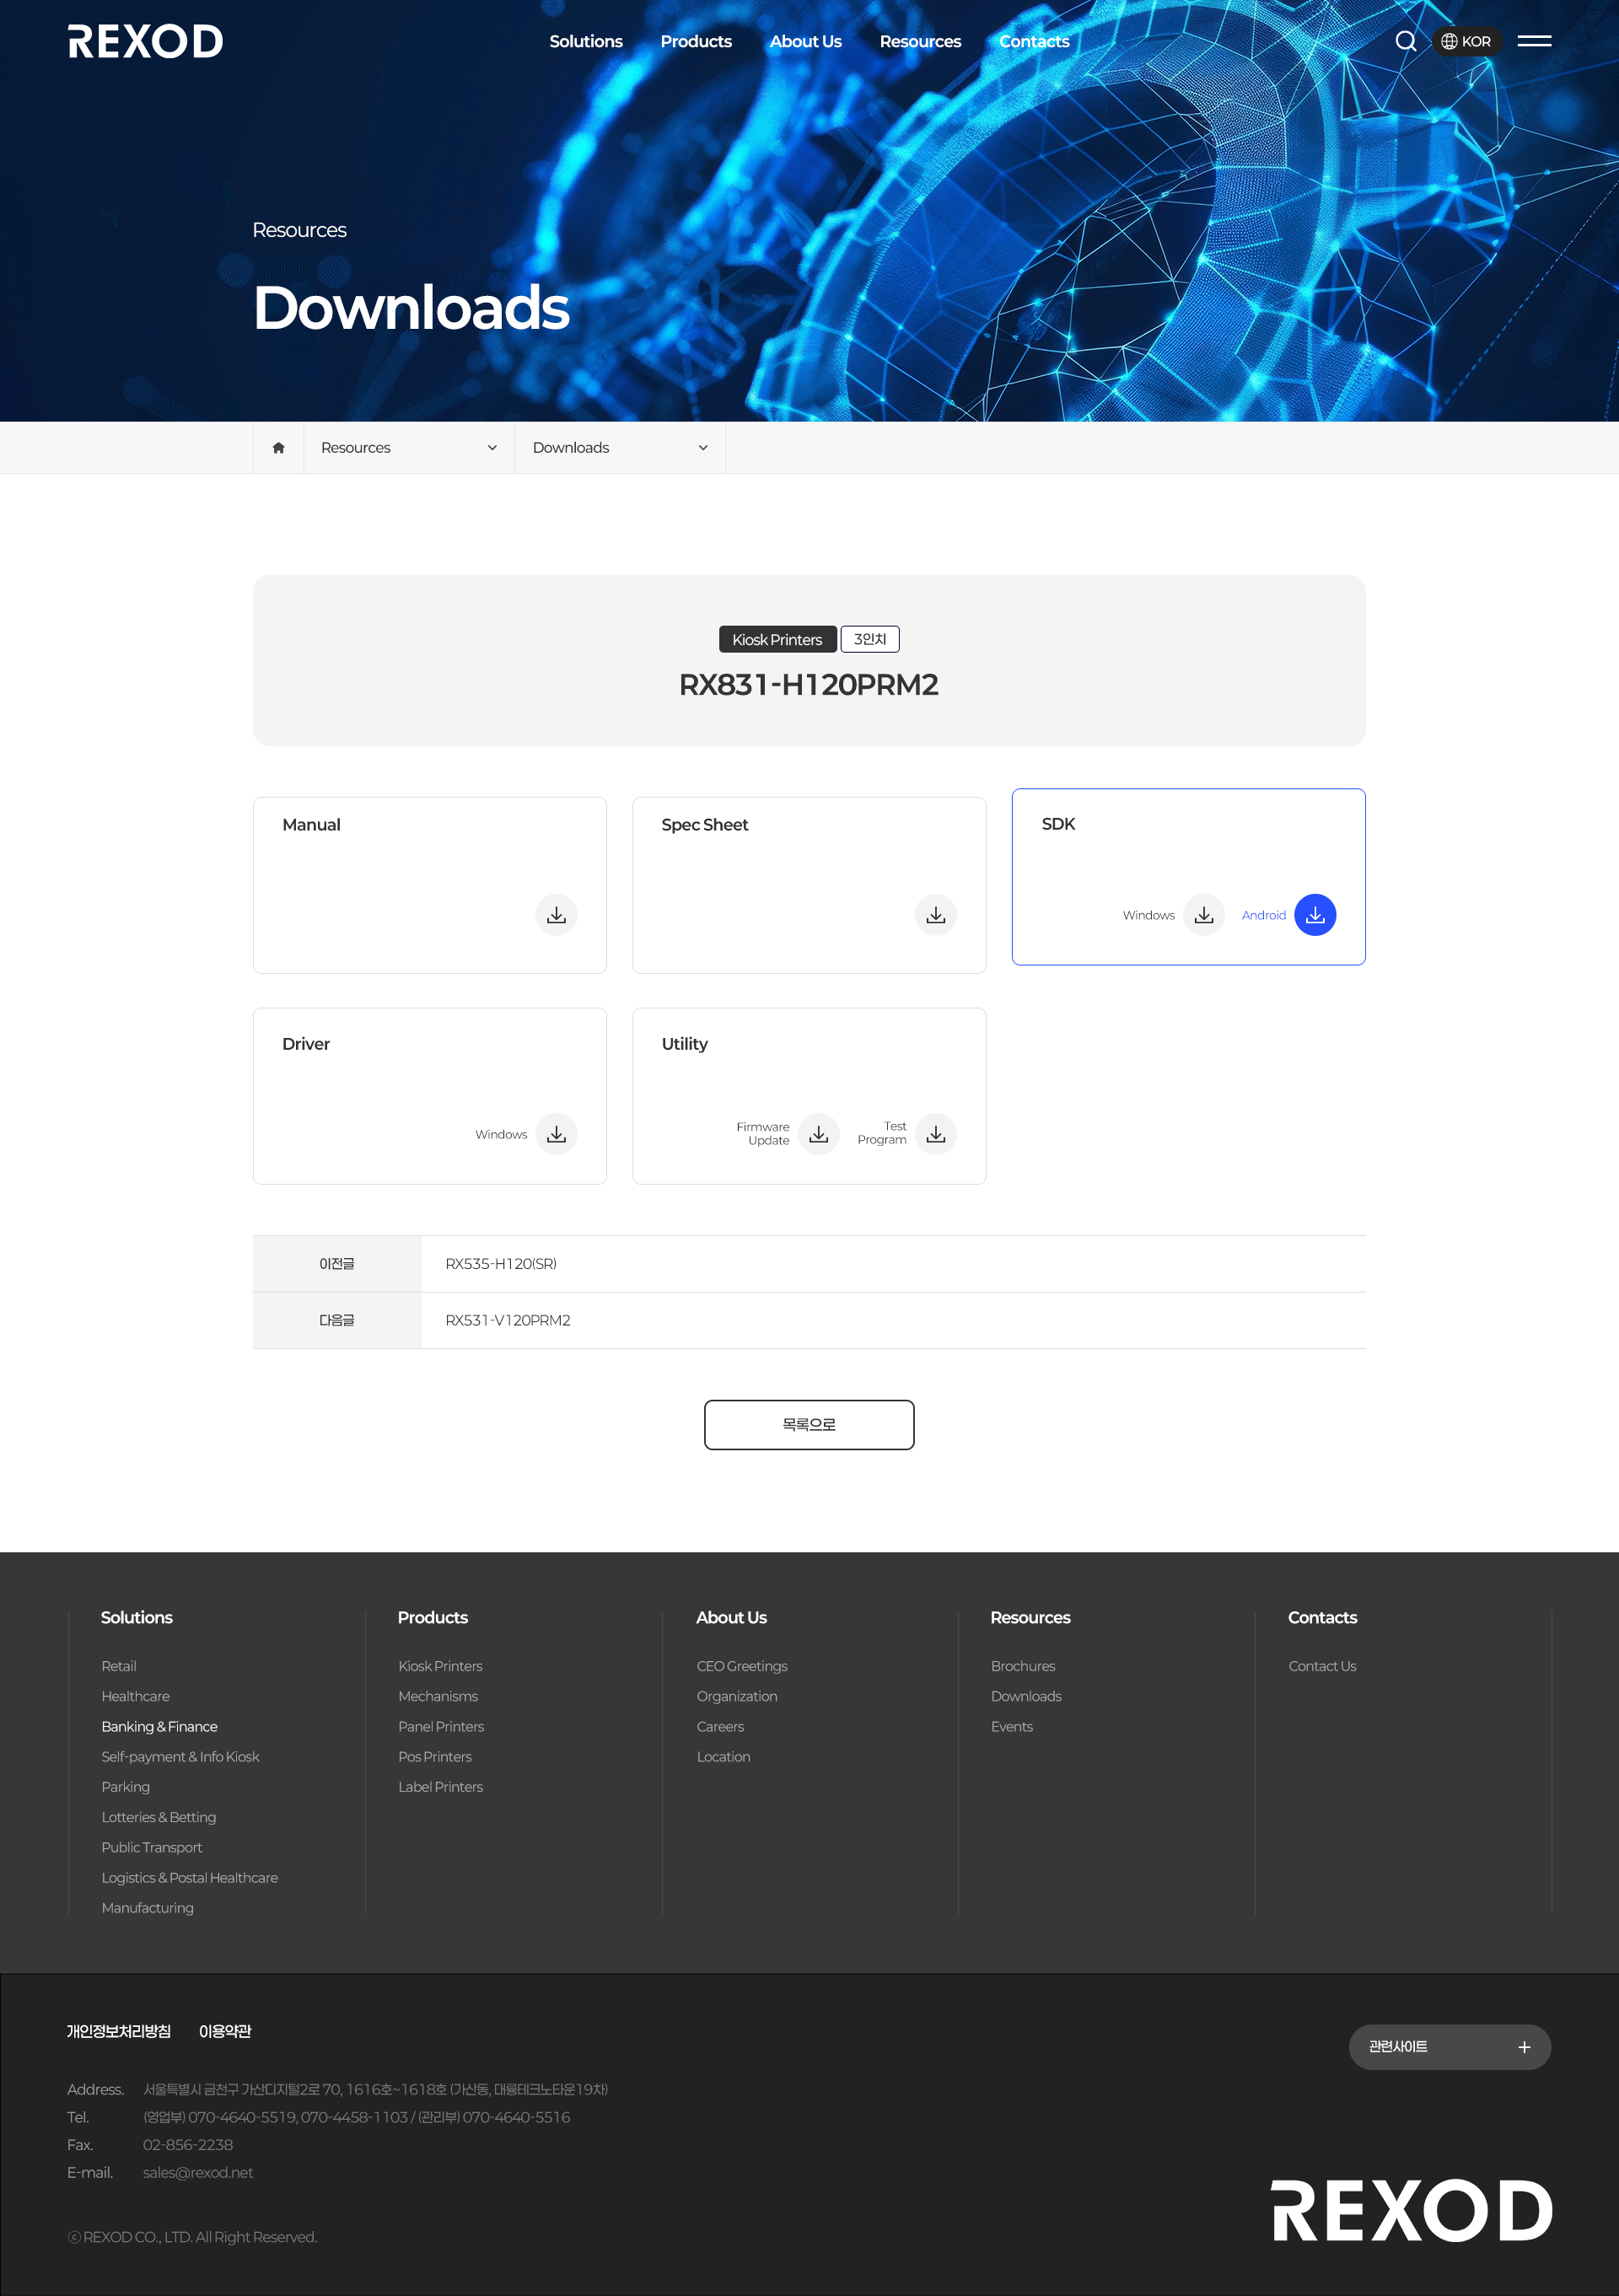Click the Contacts footer column heading
The height and width of the screenshot is (2296, 1619).
(x=1323, y=1617)
